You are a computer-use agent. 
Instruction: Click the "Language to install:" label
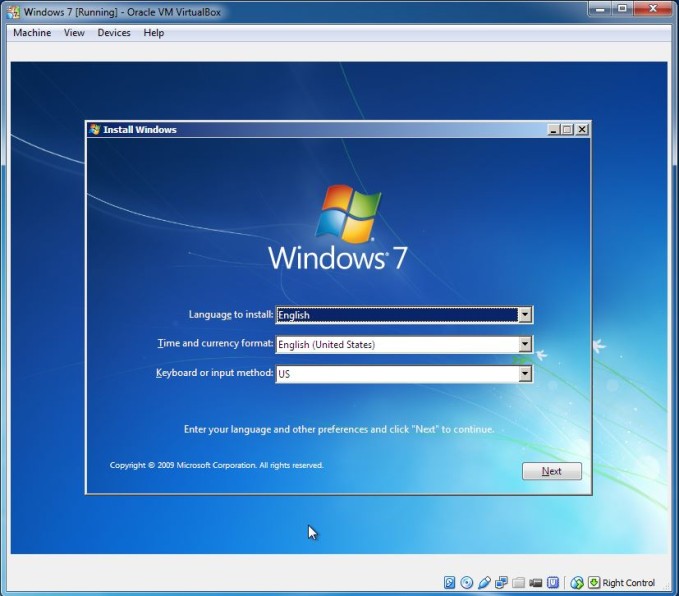(x=231, y=314)
